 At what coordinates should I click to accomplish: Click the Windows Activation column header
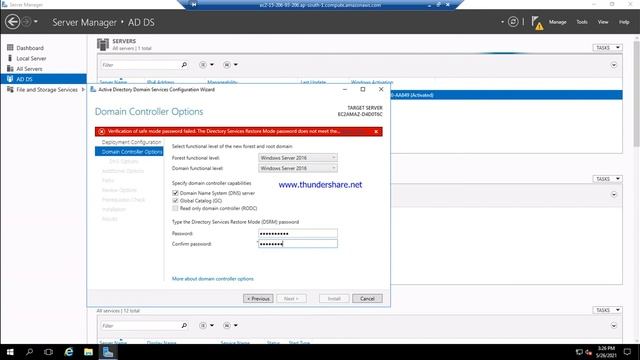[x=372, y=82]
